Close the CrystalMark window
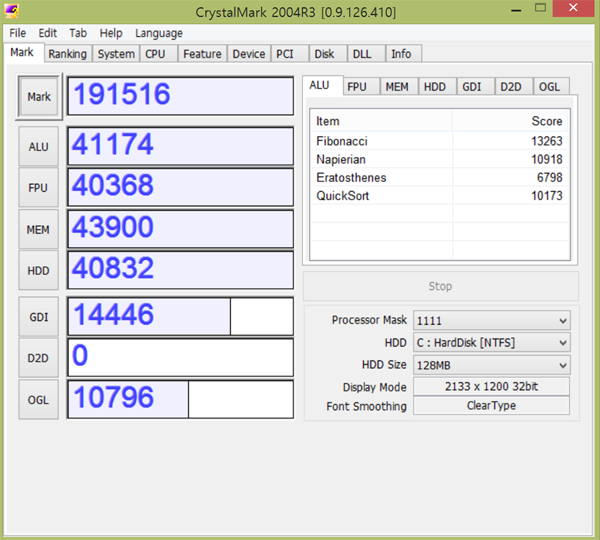600x540 pixels. [573, 8]
